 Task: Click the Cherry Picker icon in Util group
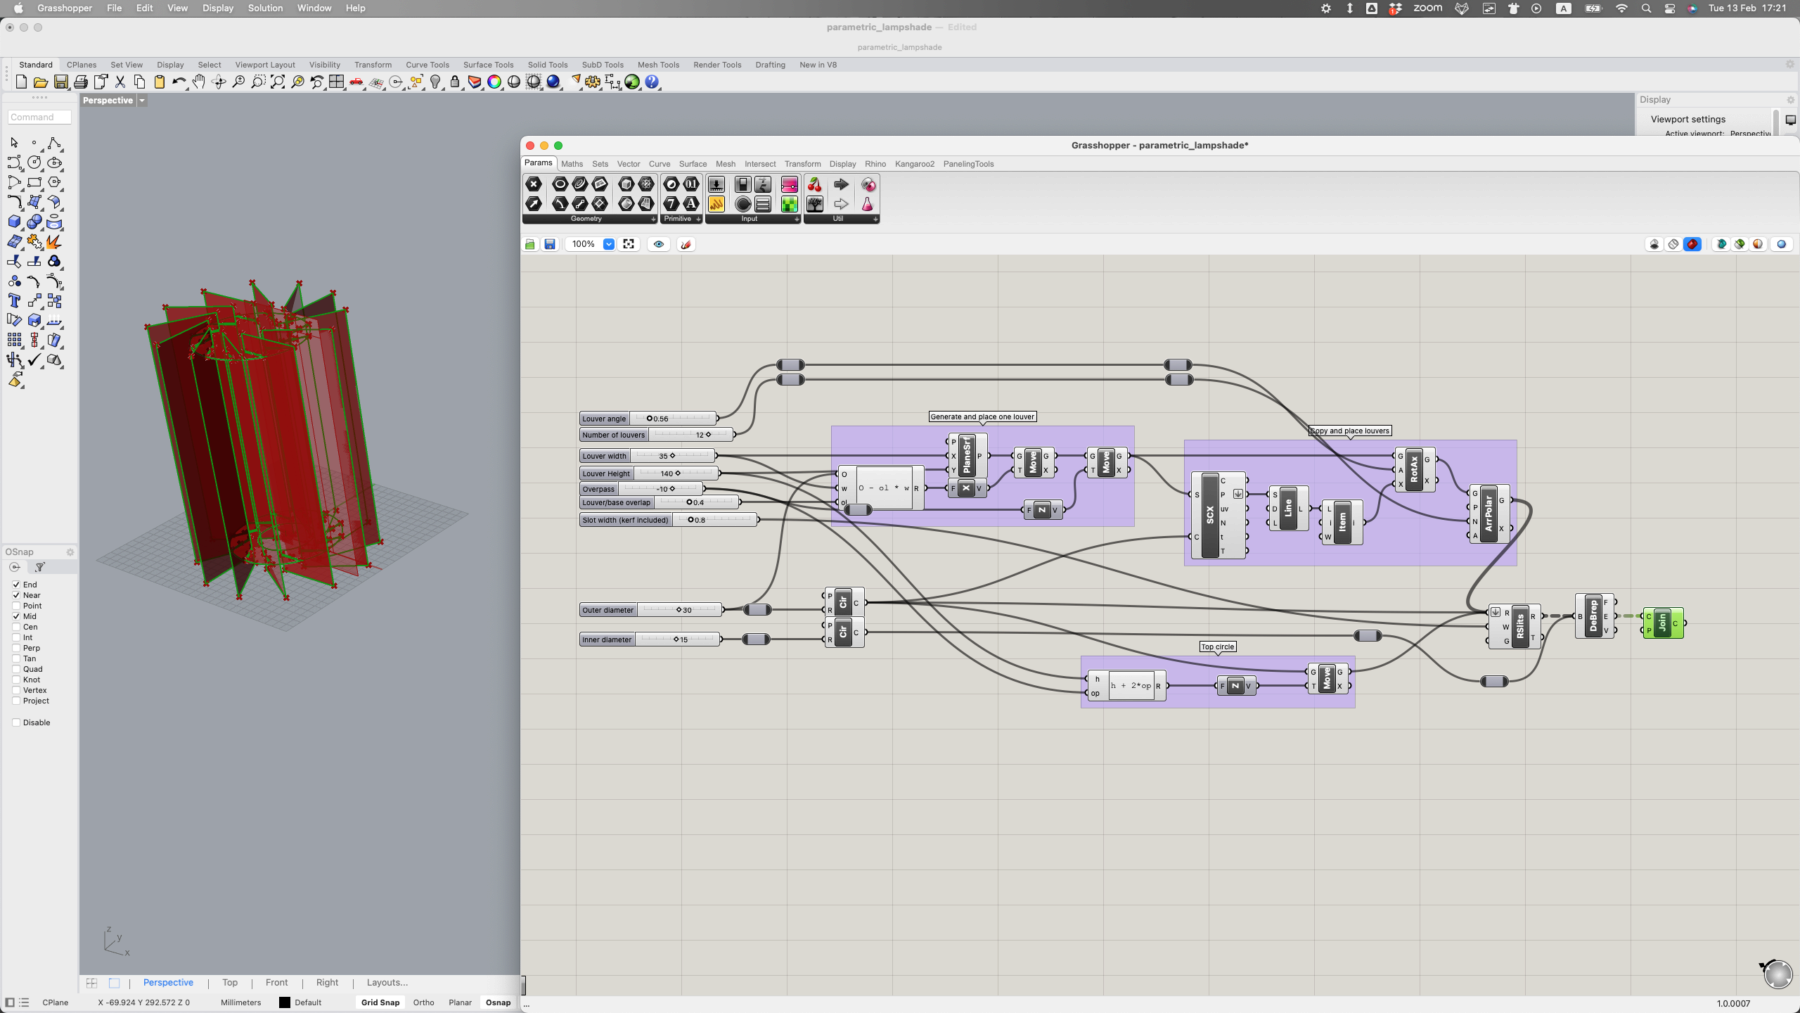tap(815, 185)
